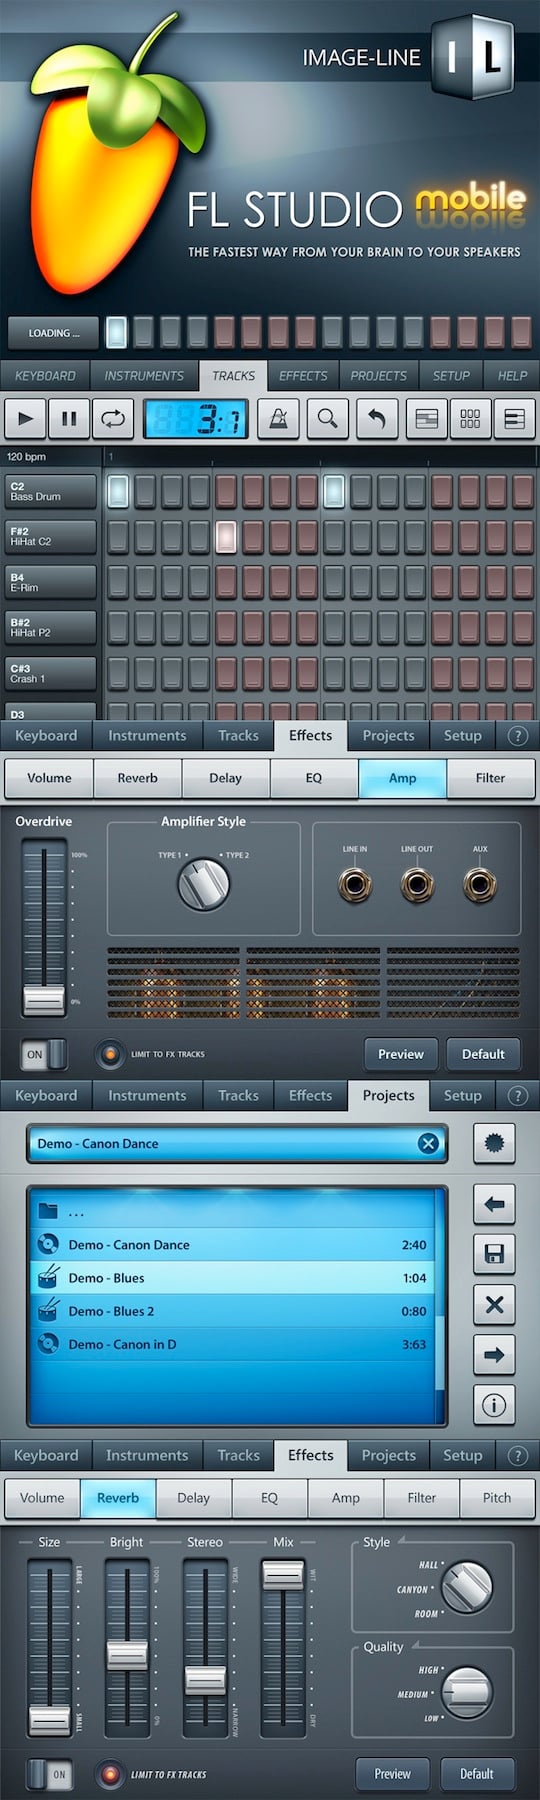Image resolution: width=540 pixels, height=1800 pixels.
Task: Open help '?' icon above Amp panel
Action: 517,735
